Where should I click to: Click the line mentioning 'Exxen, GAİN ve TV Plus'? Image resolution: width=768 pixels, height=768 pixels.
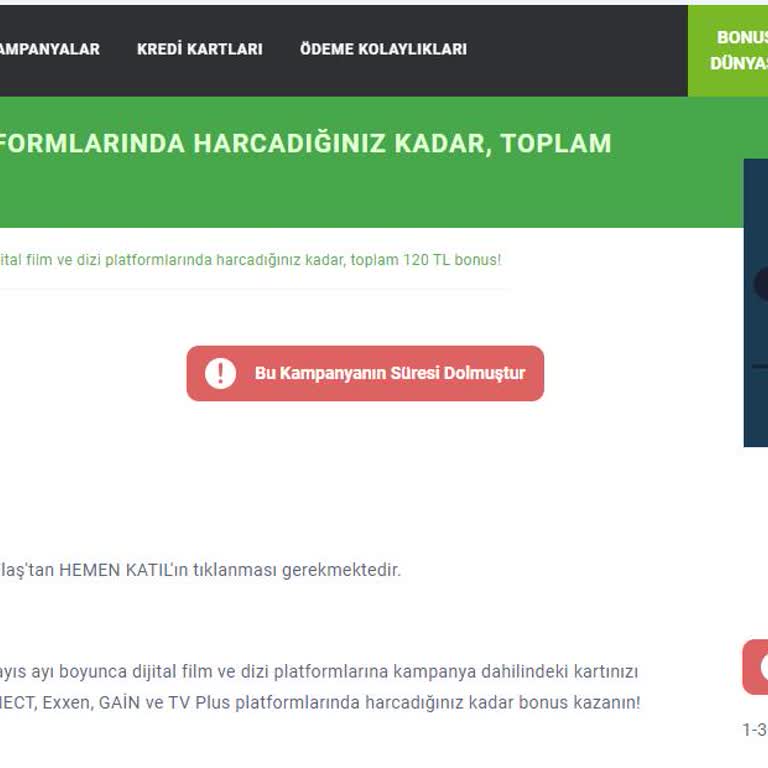320,703
